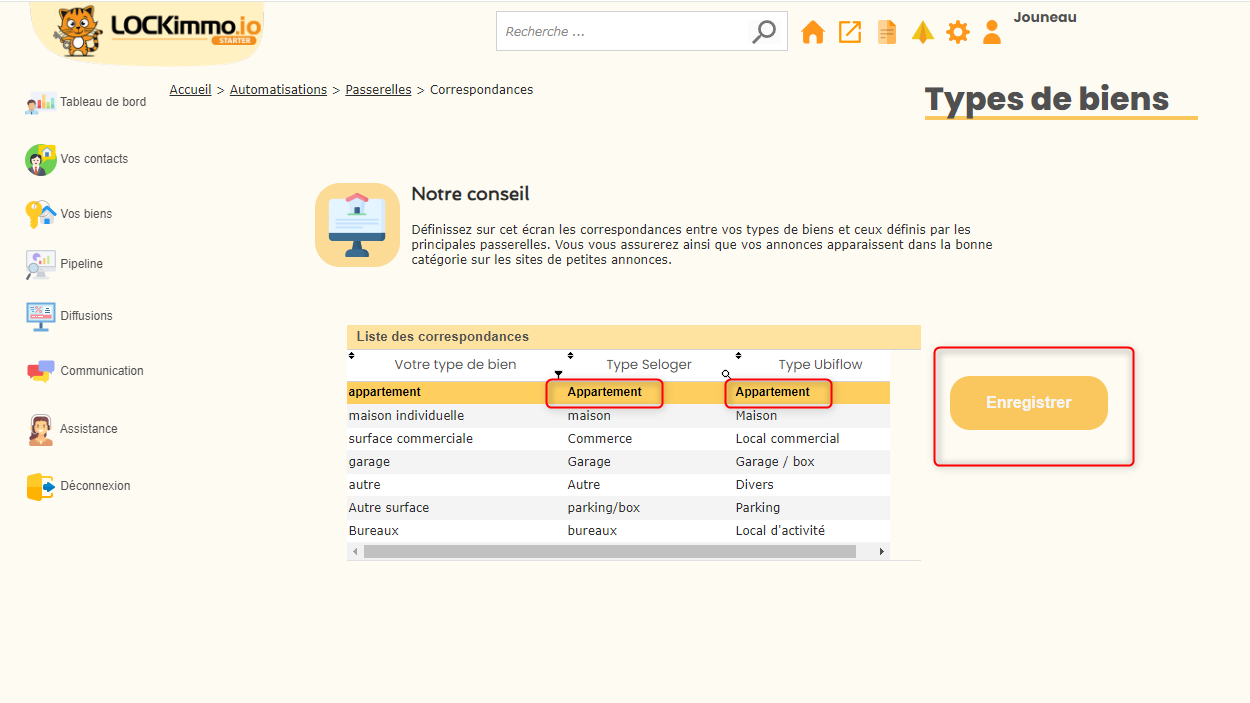Select the Bureaux row
The image size is (1250, 703).
618,531
